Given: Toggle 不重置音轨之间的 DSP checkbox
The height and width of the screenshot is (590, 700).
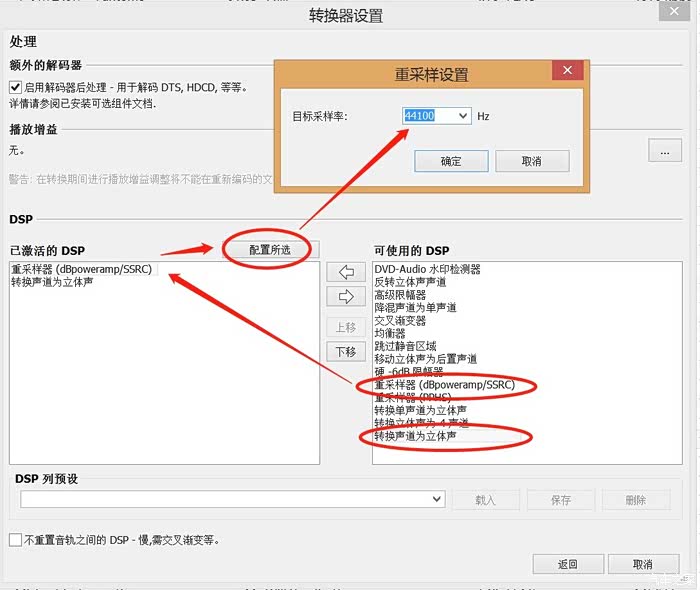Looking at the screenshot, I should tap(16, 540).
